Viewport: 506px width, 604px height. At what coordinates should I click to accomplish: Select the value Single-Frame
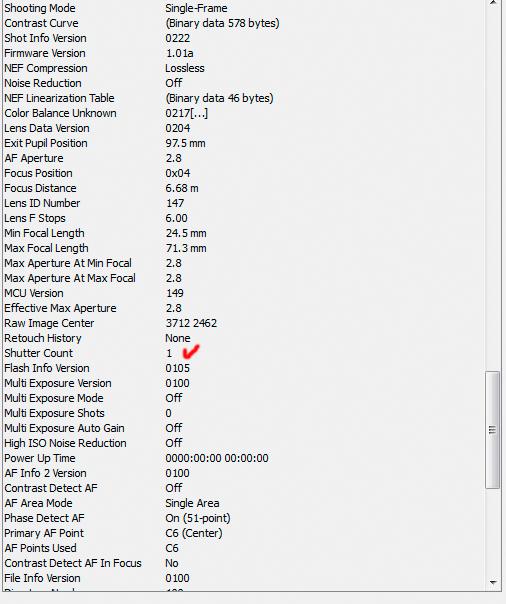196,8
